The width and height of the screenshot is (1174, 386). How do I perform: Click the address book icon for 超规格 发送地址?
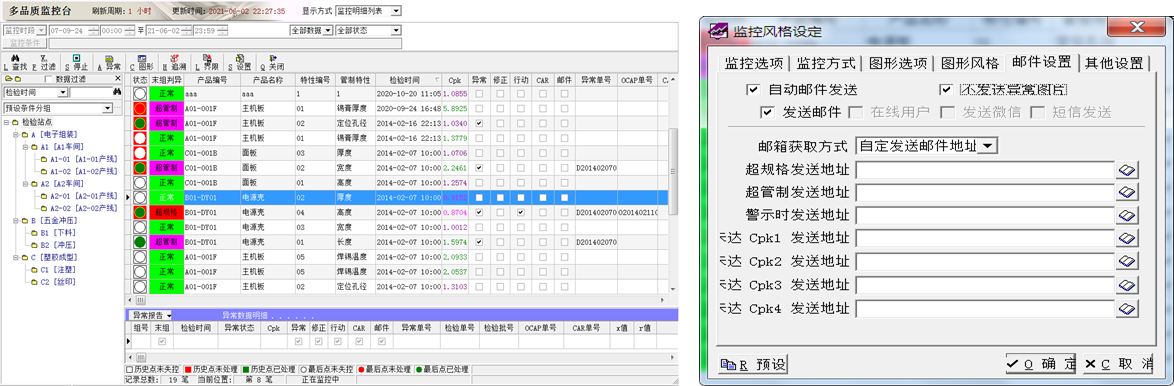pos(1127,171)
